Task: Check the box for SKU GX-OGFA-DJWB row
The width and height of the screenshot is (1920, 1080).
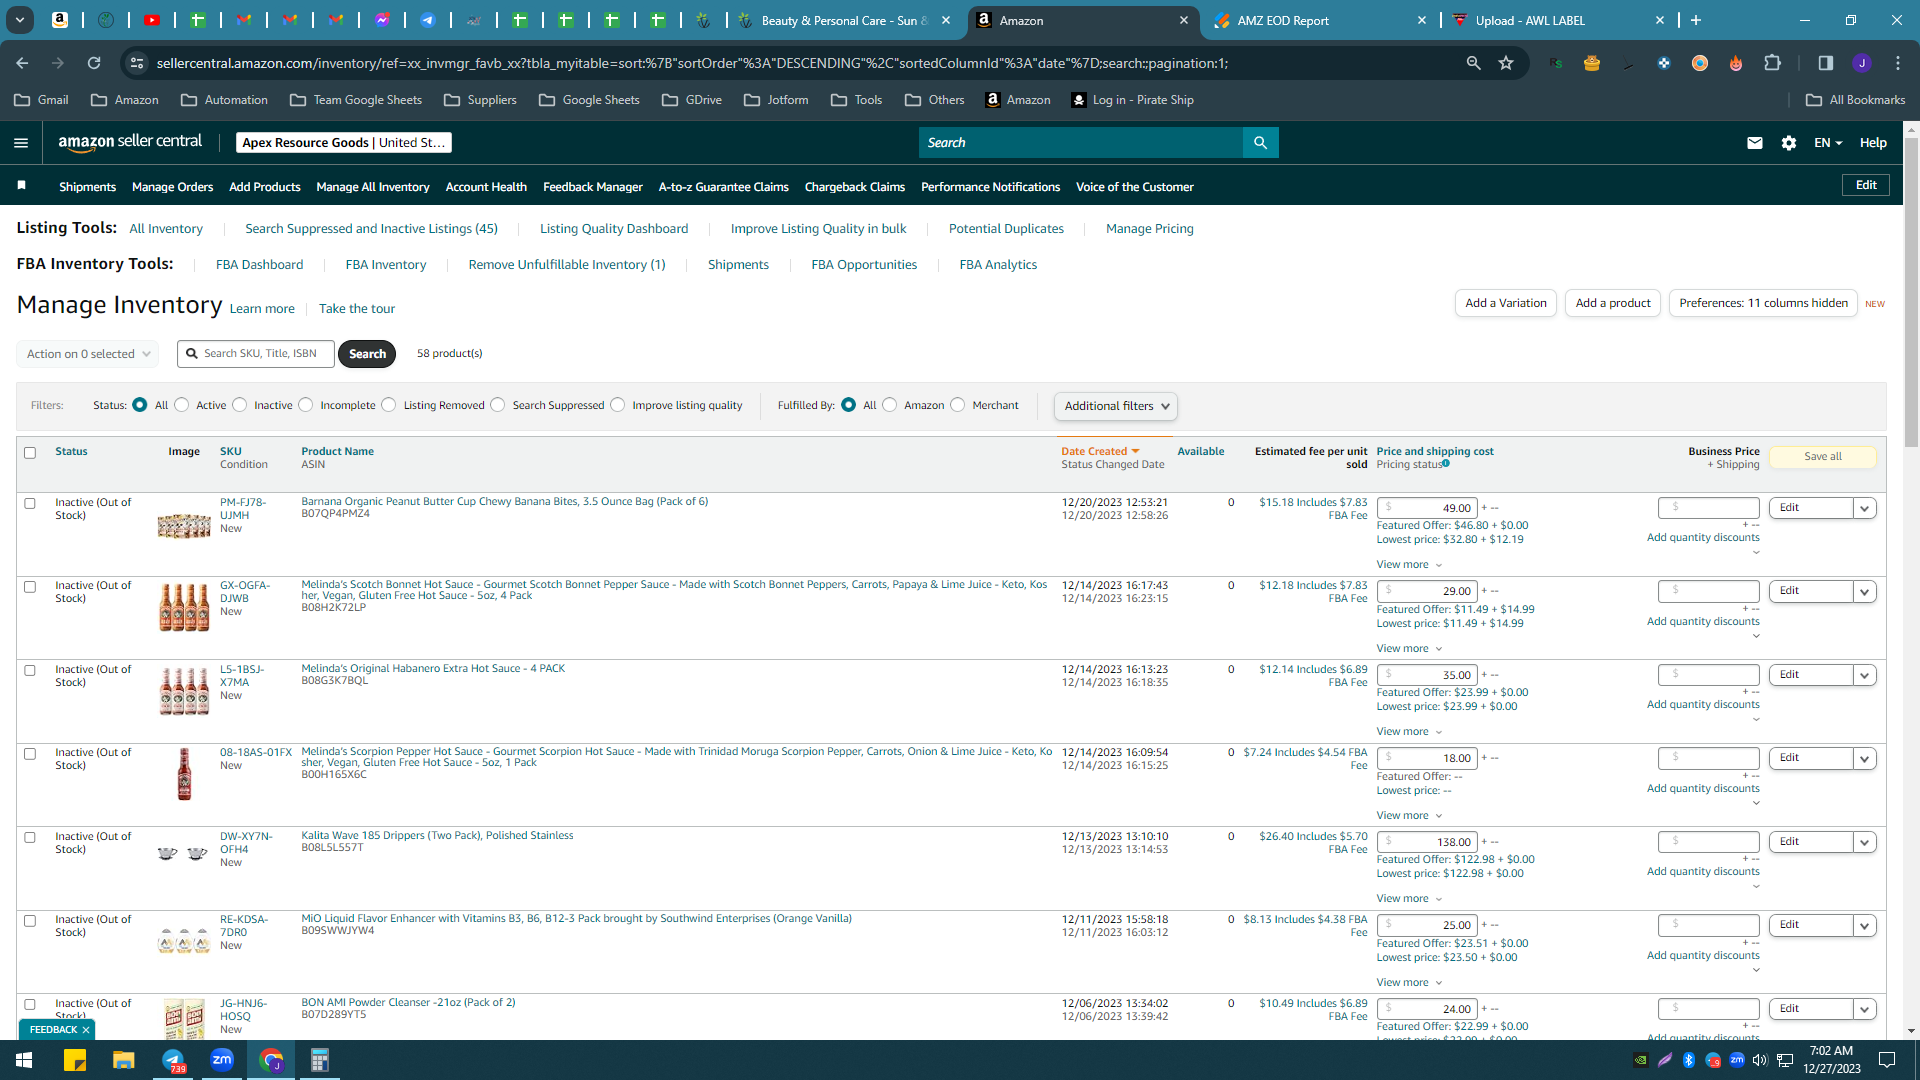Action: coord(30,587)
